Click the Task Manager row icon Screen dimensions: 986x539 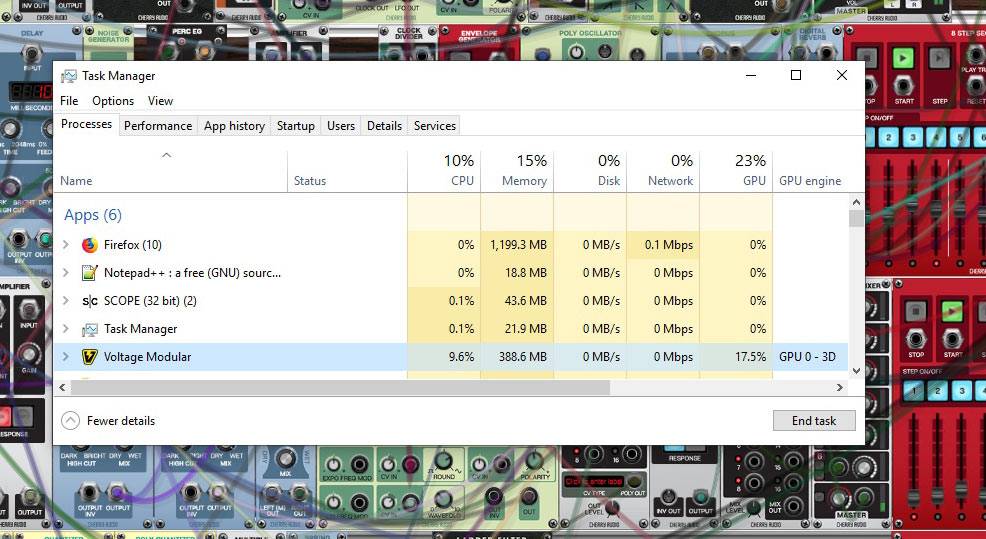(x=90, y=329)
